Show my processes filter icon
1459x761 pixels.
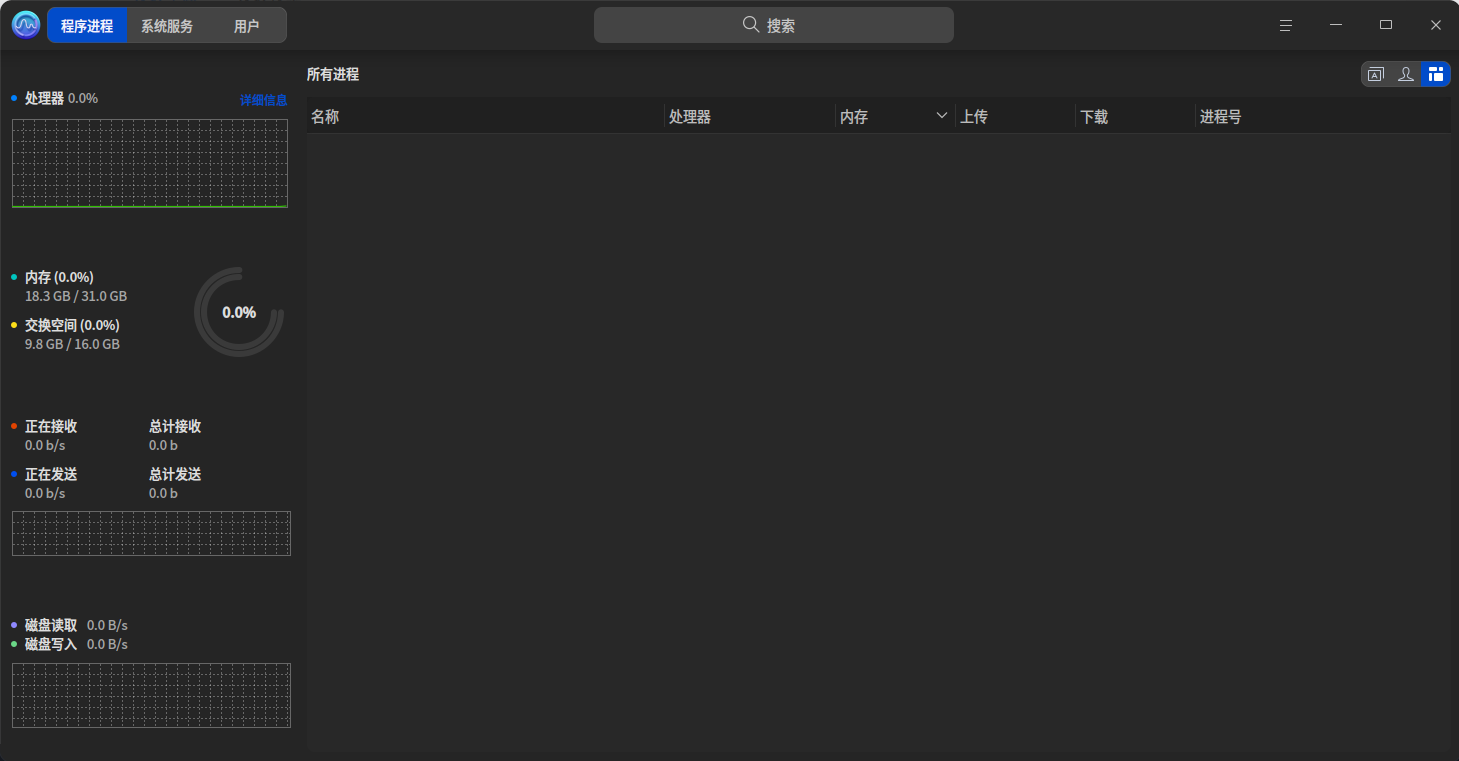[1406, 74]
